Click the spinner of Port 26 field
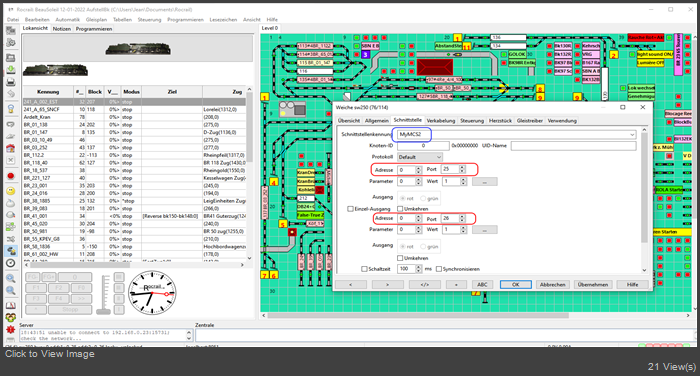Screen dimensions: 700x376 tap(462, 218)
